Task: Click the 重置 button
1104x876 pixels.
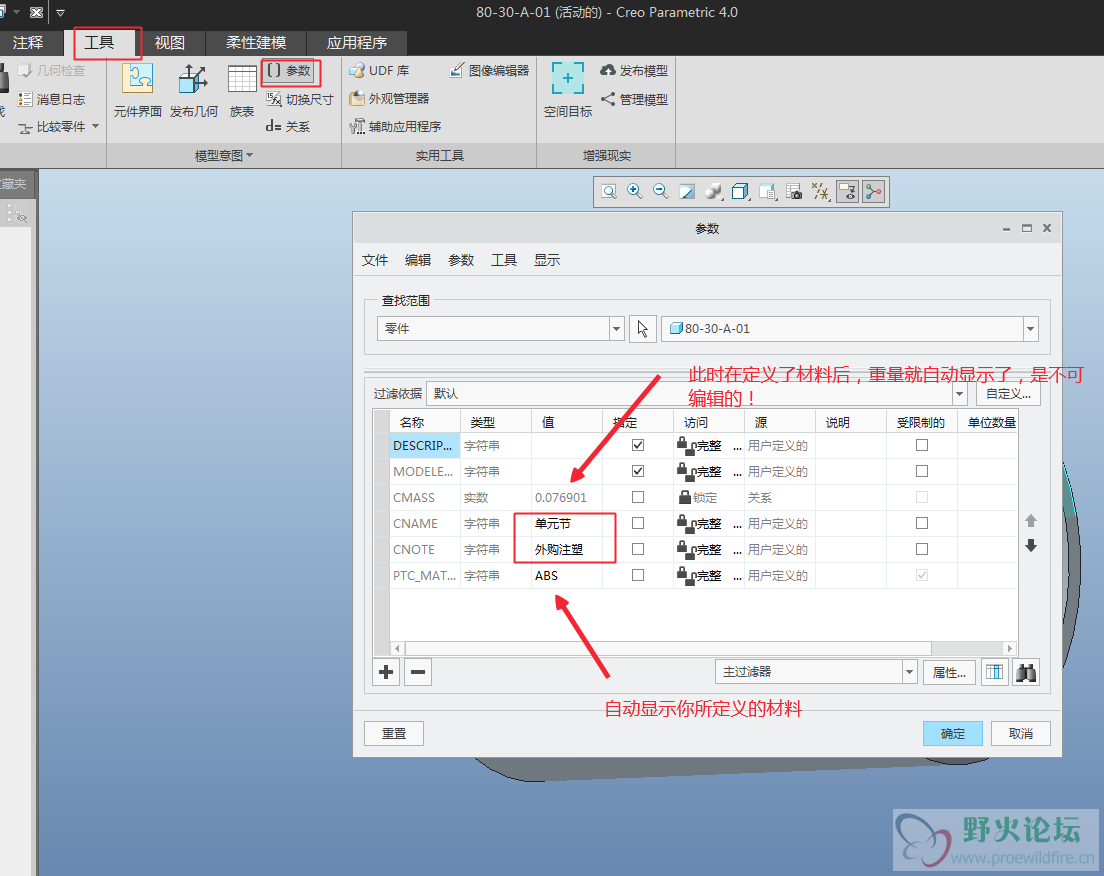Action: (394, 734)
